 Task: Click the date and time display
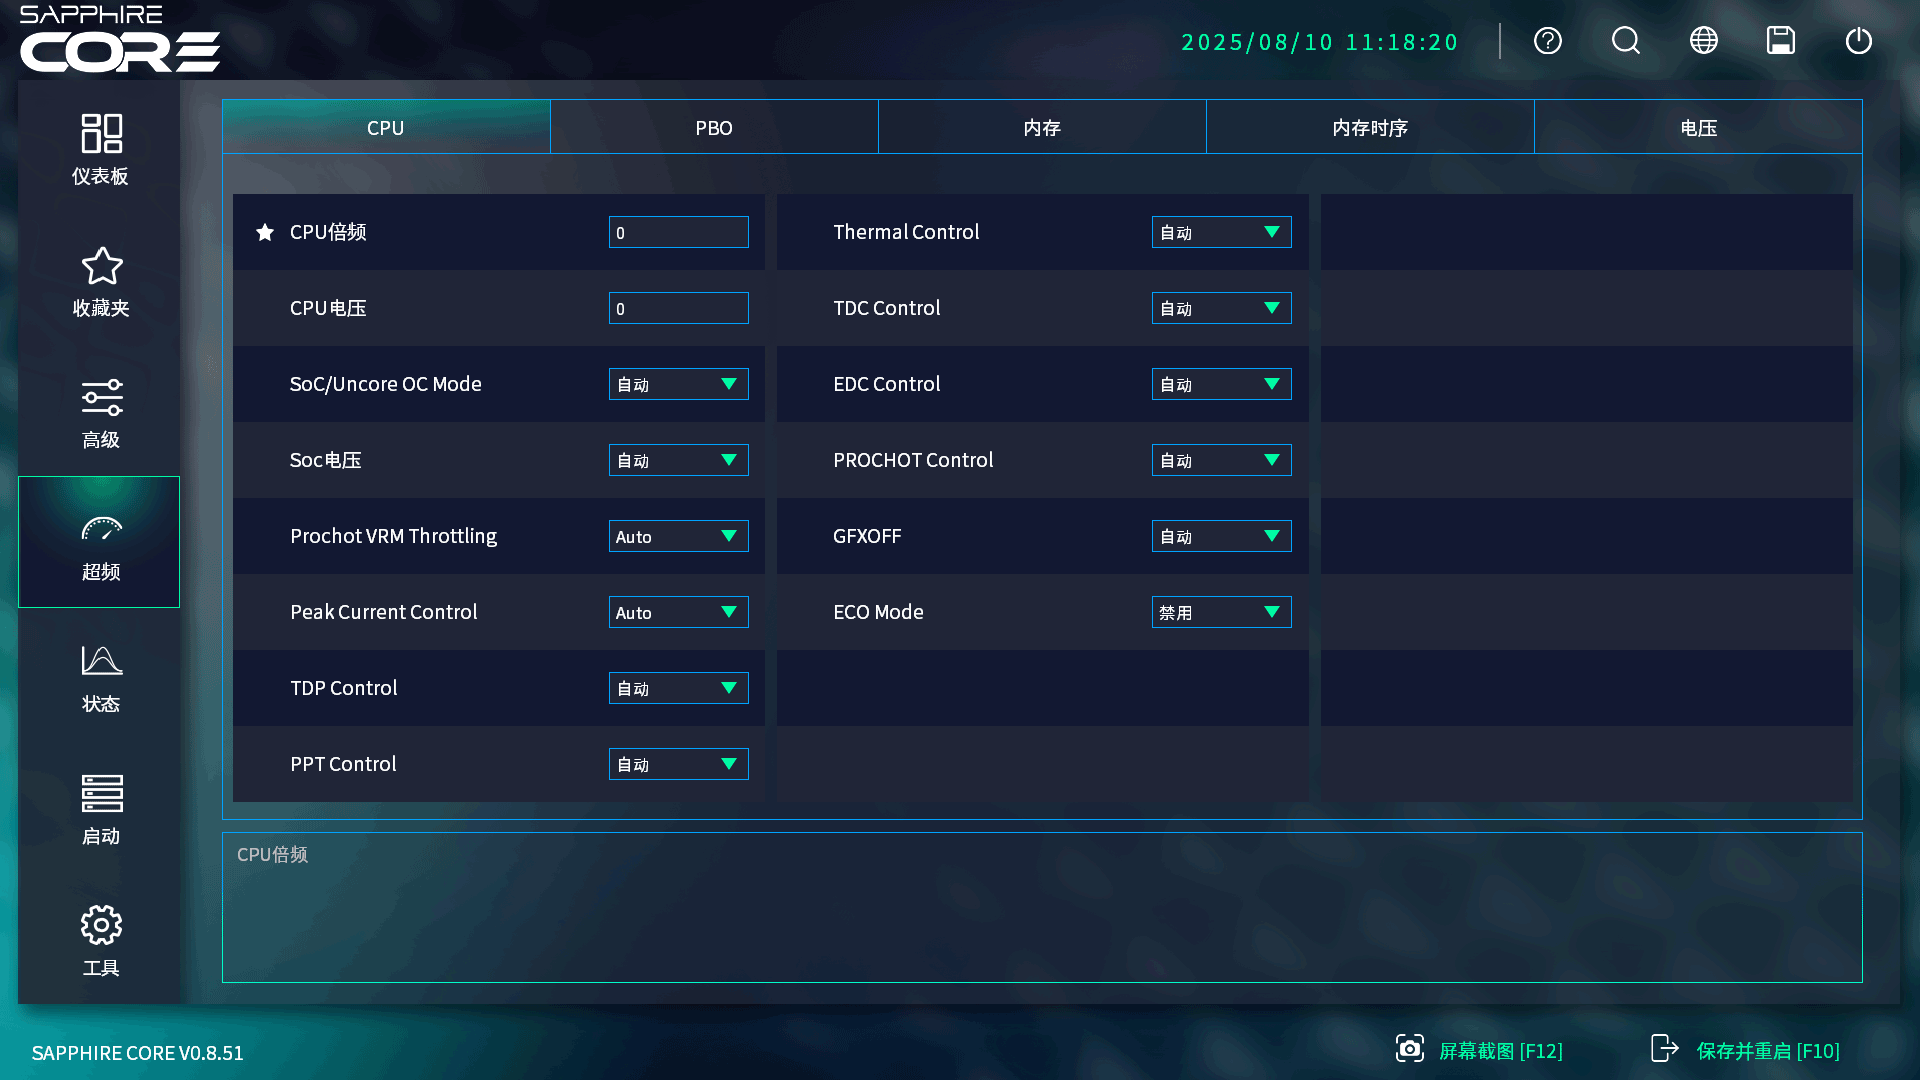point(1320,42)
